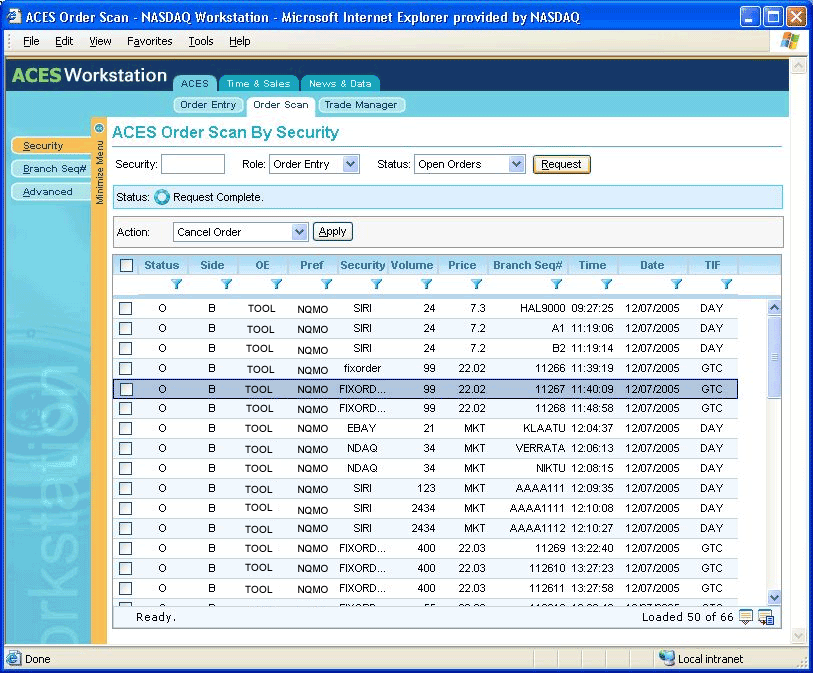The height and width of the screenshot is (673, 813).
Task: Check the box for the A1 order row
Action: point(125,328)
